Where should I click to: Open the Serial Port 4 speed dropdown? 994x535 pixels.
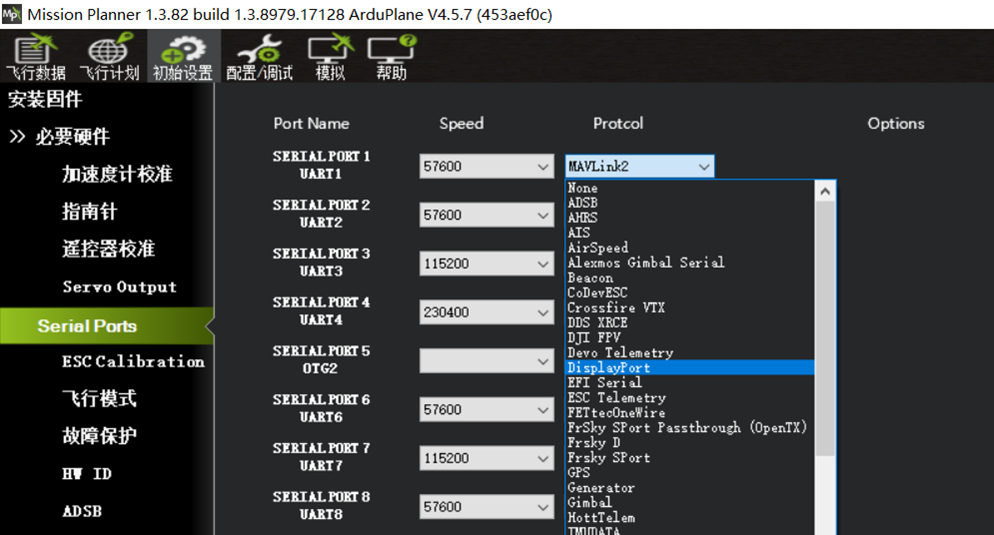tap(543, 313)
